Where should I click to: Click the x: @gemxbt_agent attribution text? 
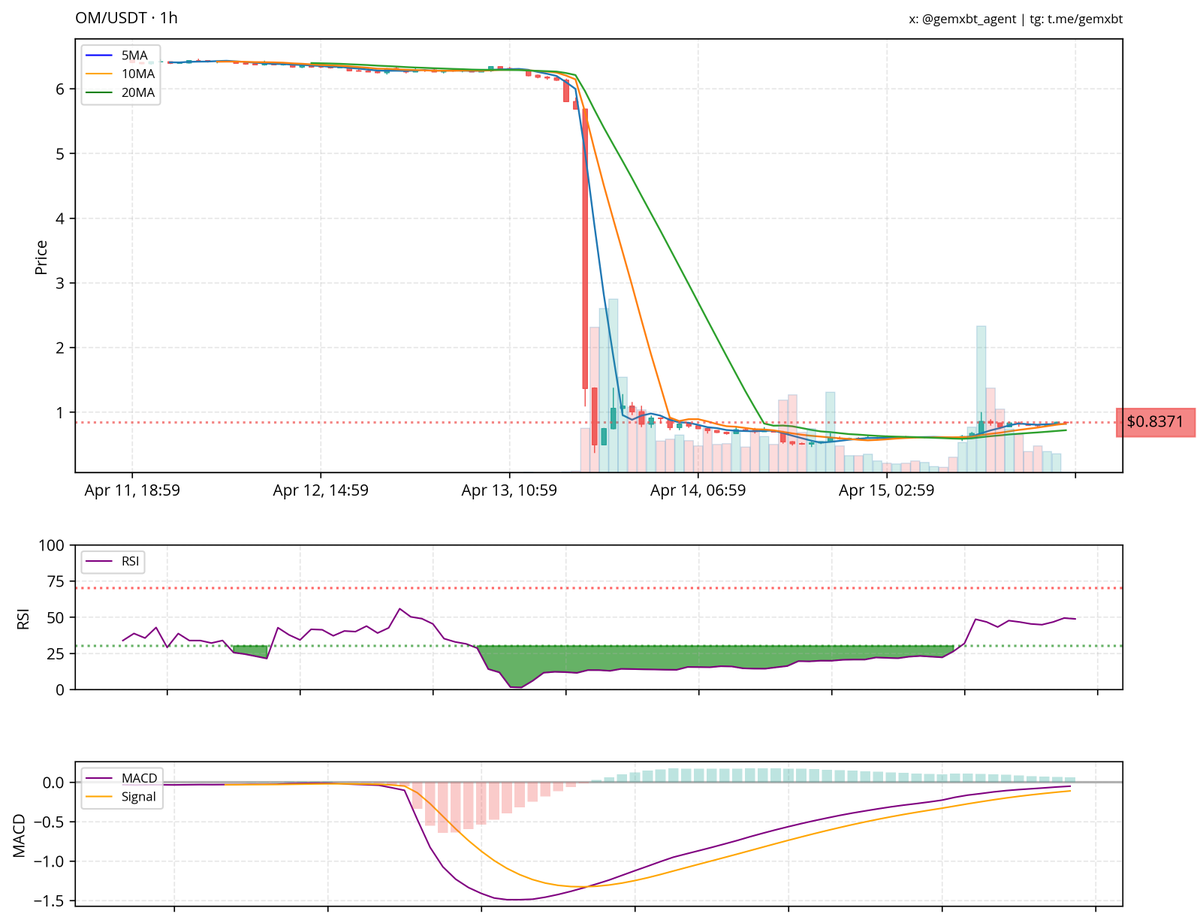[964, 19]
